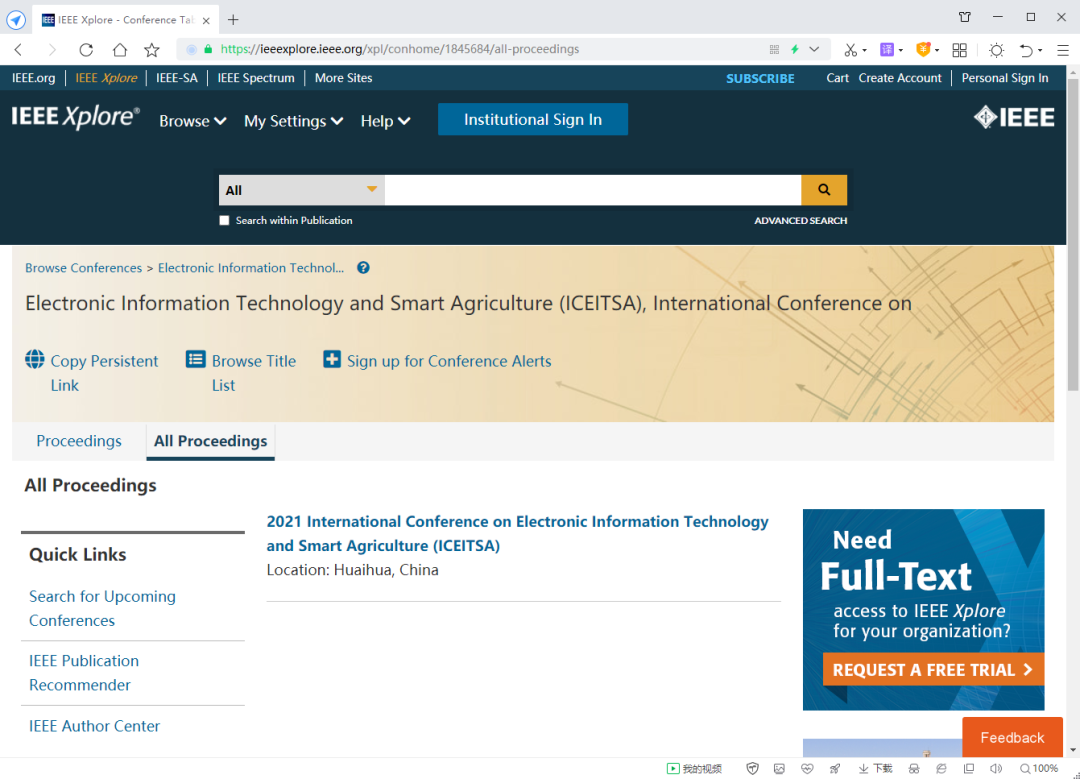This screenshot has width=1080, height=779.
Task: Click the Copy Persistent Link globe icon
Action: [35, 360]
